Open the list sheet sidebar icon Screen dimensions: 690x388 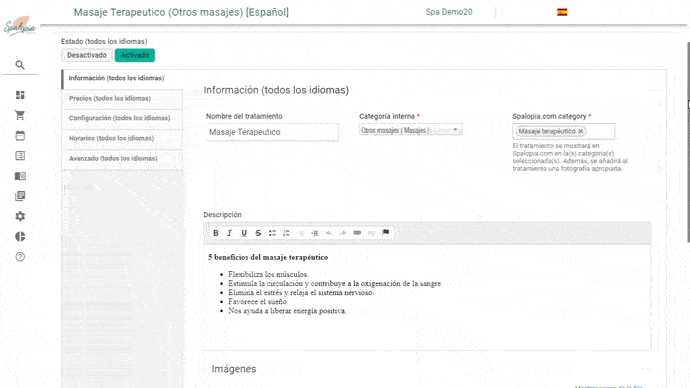[x=20, y=156]
